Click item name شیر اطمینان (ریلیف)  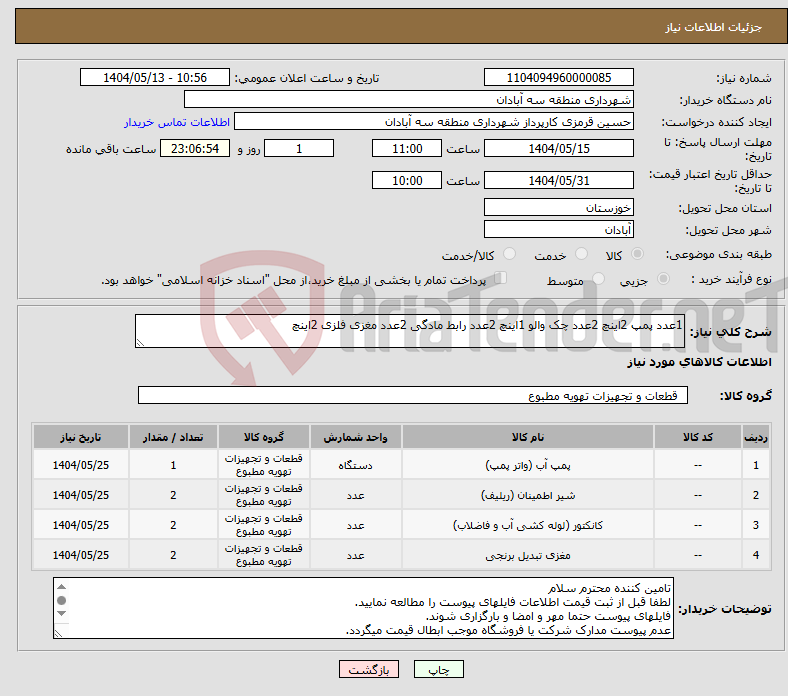(x=528, y=495)
